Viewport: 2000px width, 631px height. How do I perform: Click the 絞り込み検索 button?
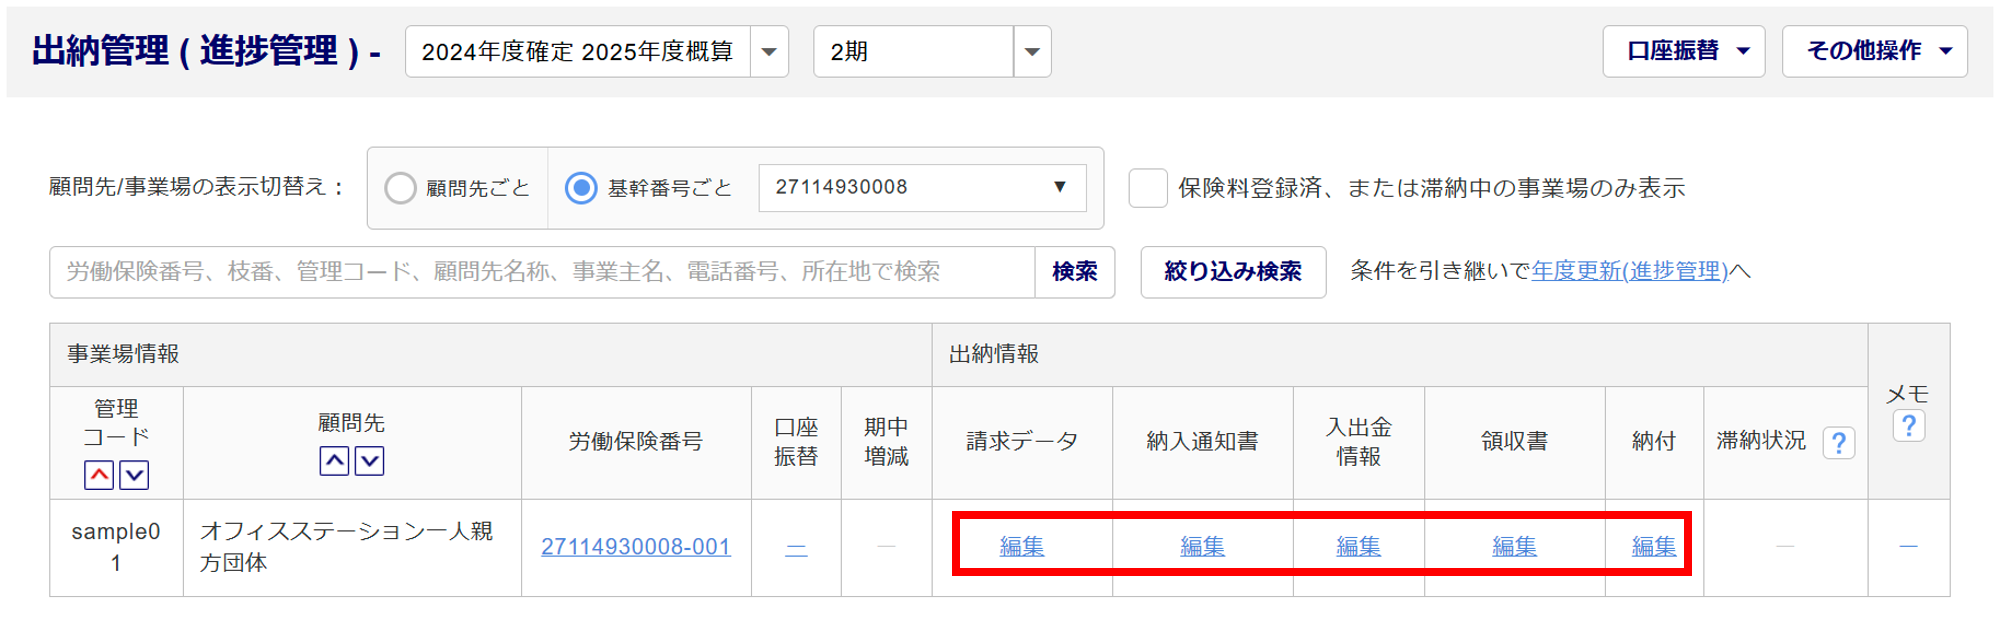(x=1233, y=272)
